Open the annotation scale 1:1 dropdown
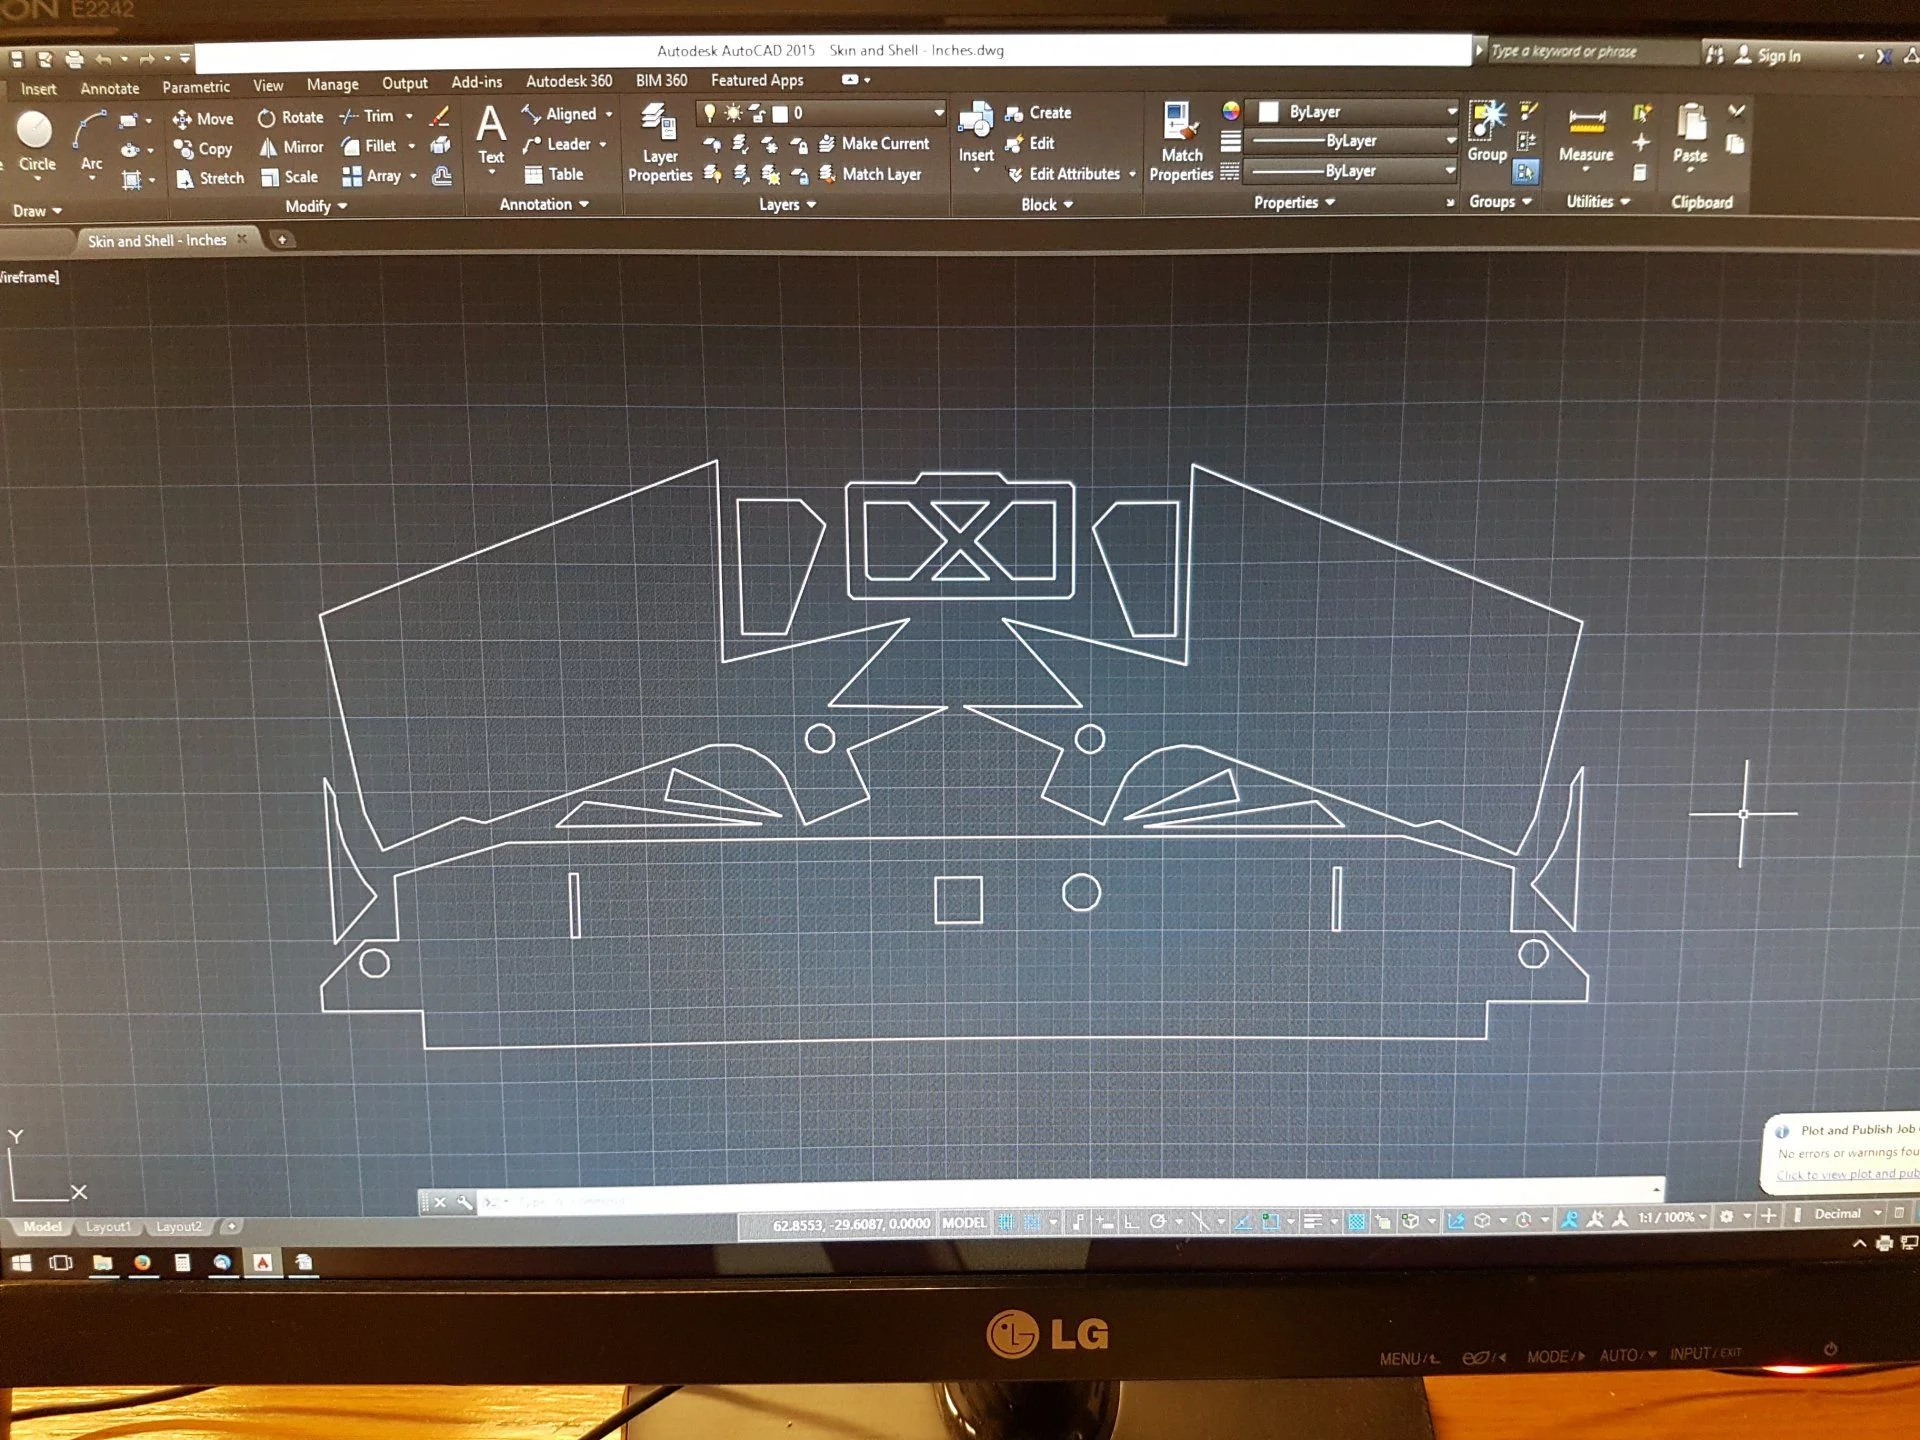The width and height of the screenshot is (1920, 1440). click(1672, 1218)
